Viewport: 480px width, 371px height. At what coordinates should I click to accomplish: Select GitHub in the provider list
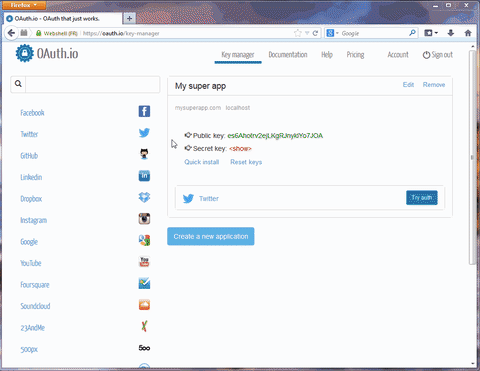(29, 156)
